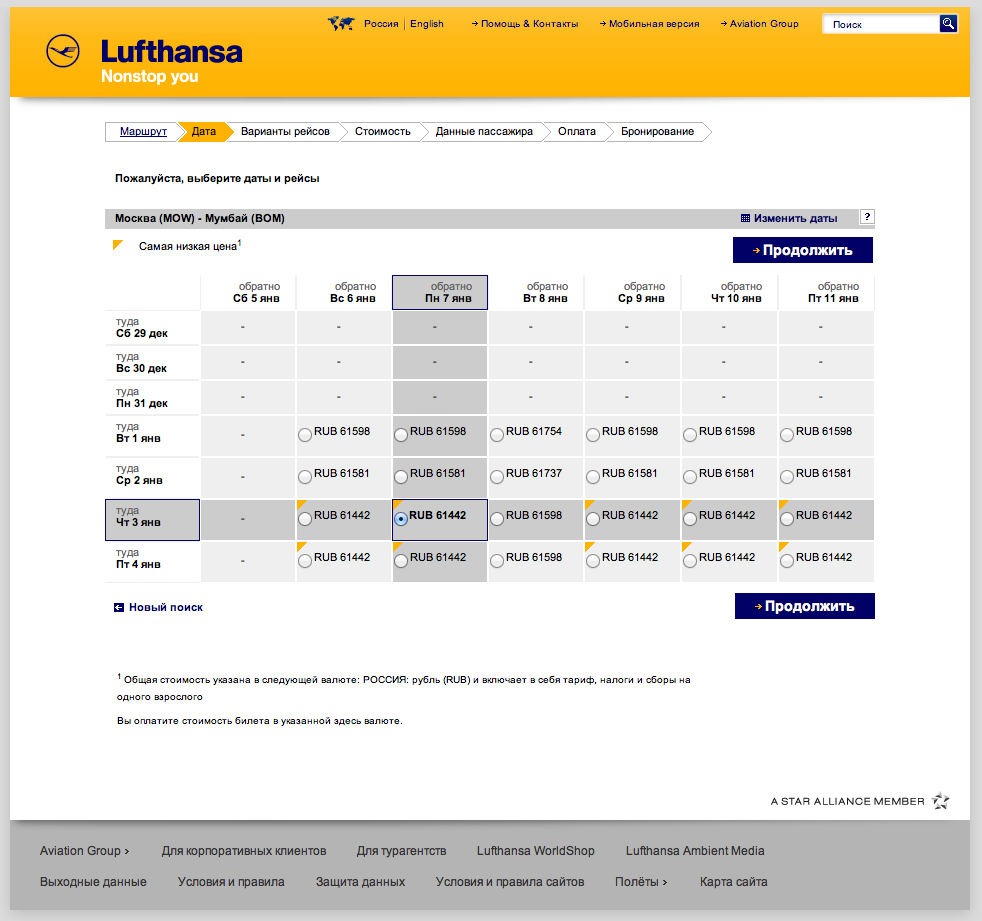Viewport: 982px width, 921px height.
Task: Open the Условия и правила link
Action: (230, 882)
